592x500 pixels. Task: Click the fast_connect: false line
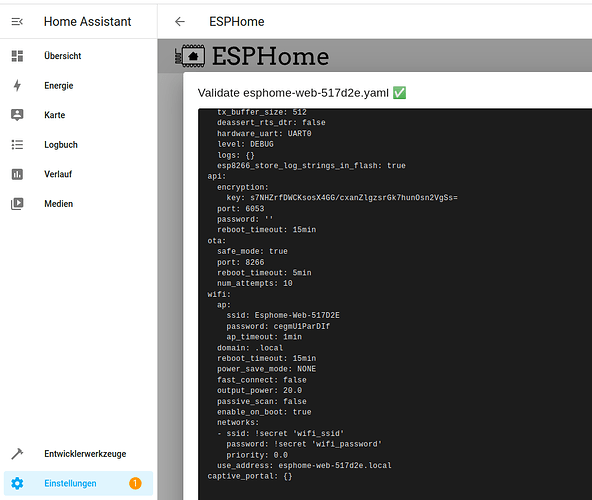262,380
